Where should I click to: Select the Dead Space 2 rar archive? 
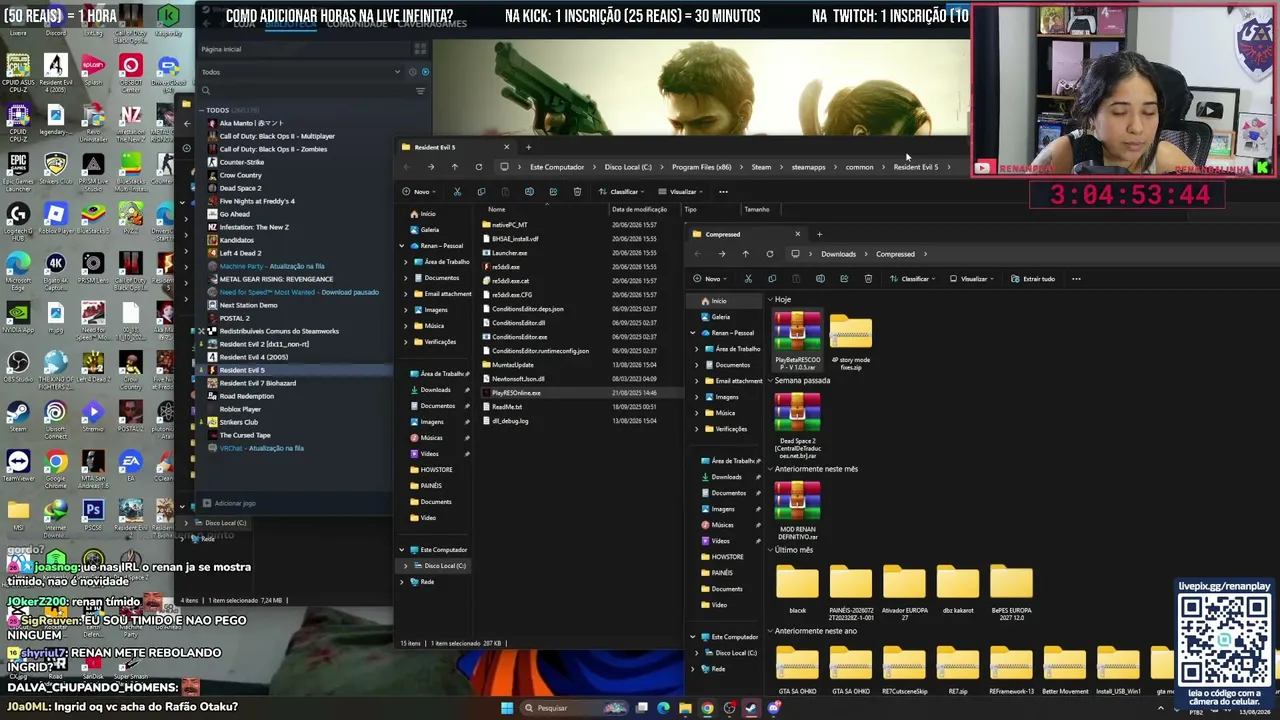pos(797,425)
